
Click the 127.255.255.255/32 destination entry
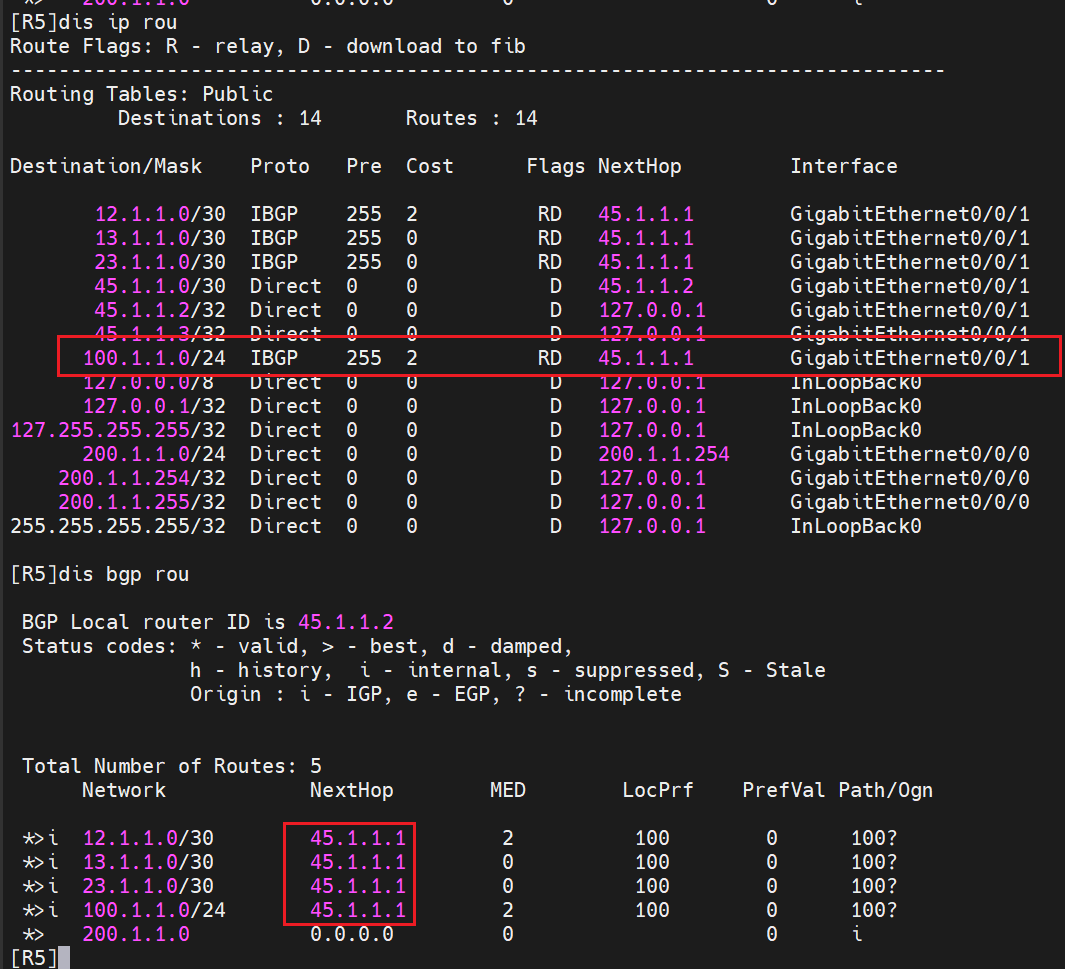[118, 430]
